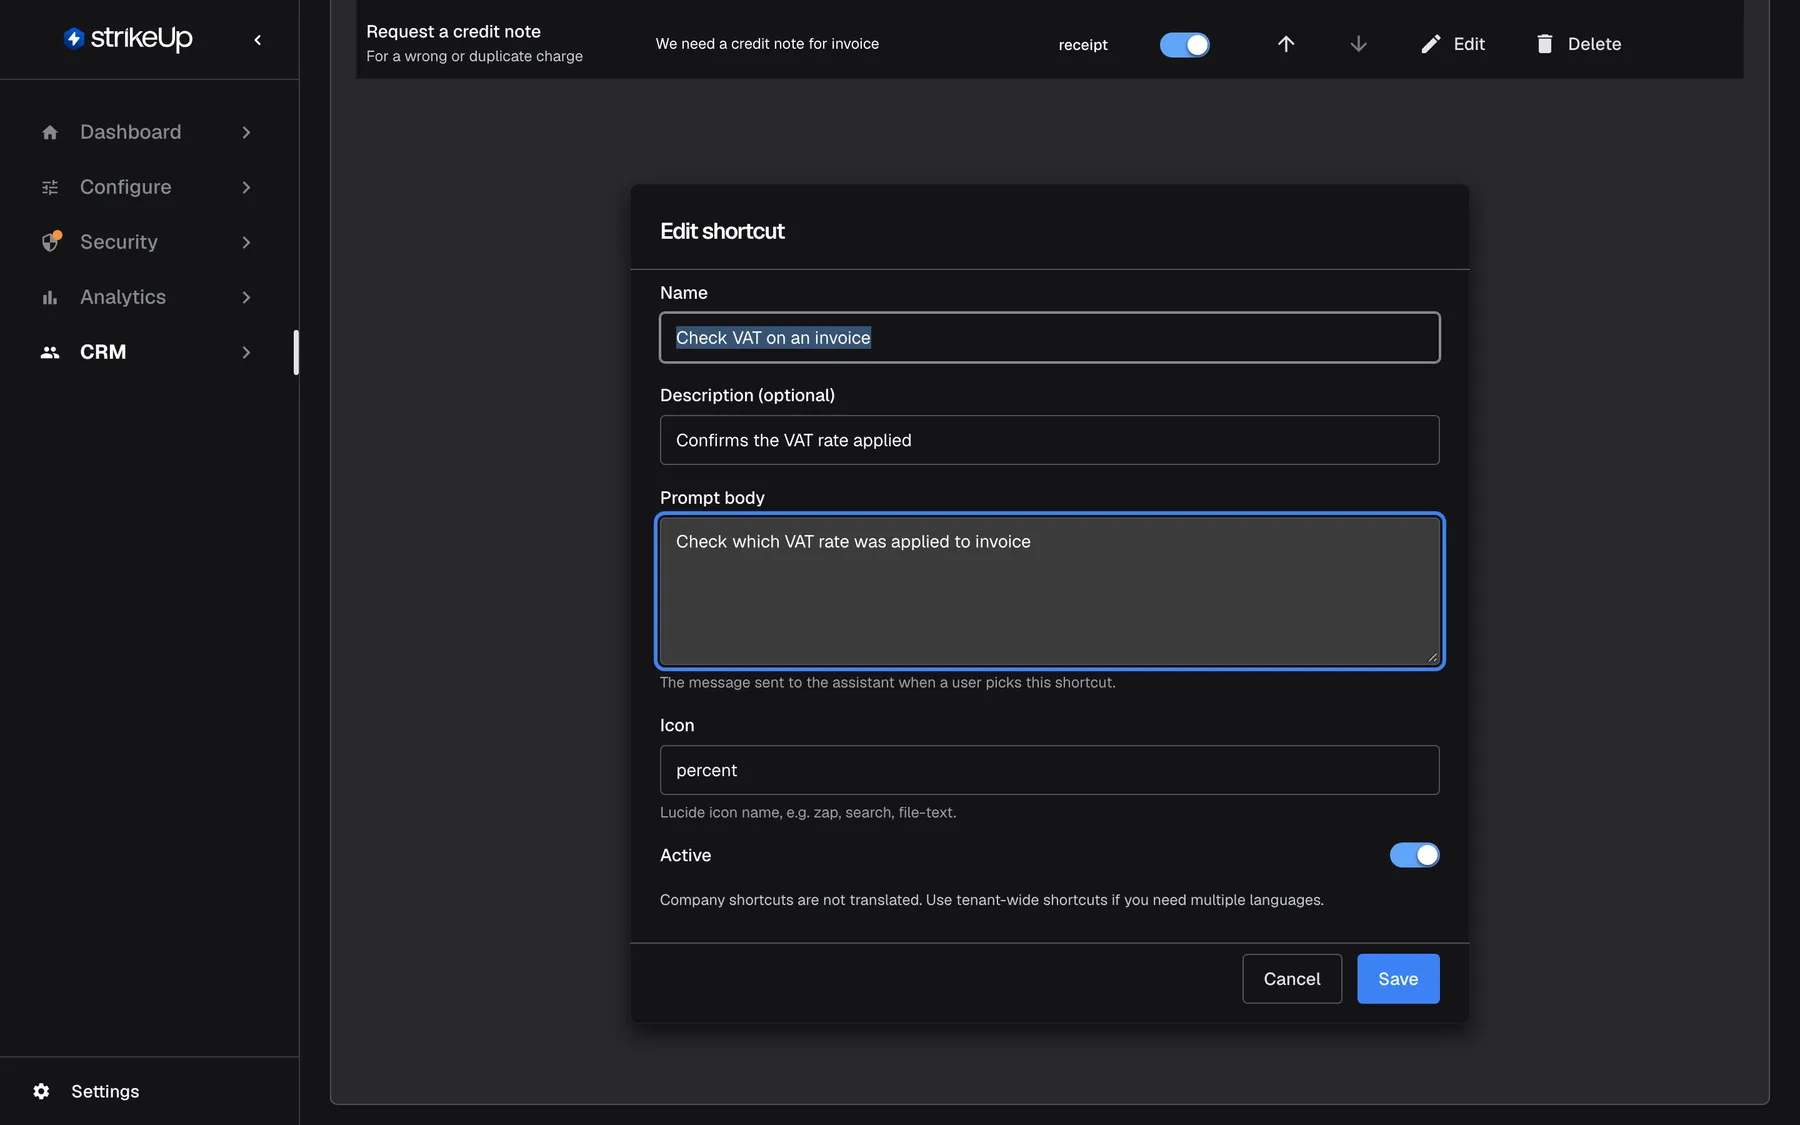This screenshot has height=1125, width=1800.
Task: Move the credit note shortcut up
Action: click(1286, 44)
